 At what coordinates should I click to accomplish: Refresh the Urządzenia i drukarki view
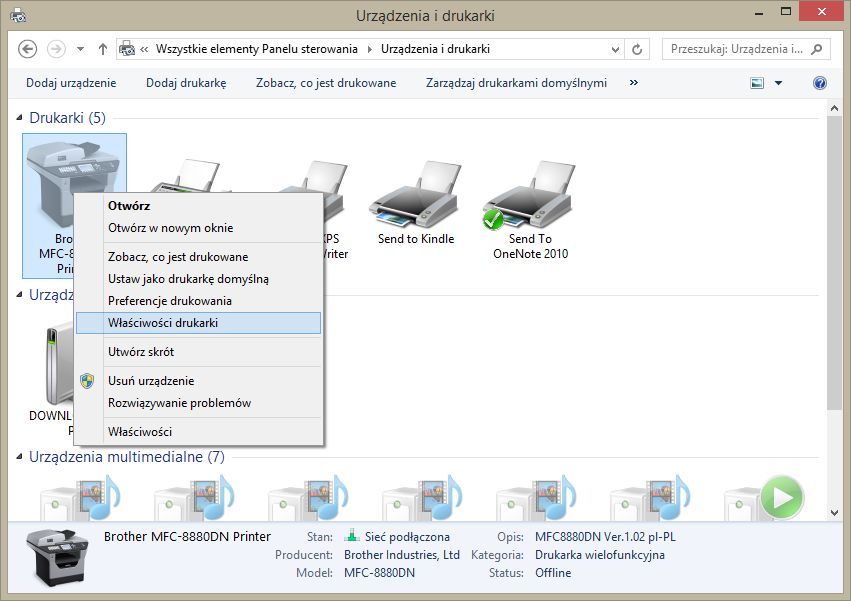(x=637, y=49)
